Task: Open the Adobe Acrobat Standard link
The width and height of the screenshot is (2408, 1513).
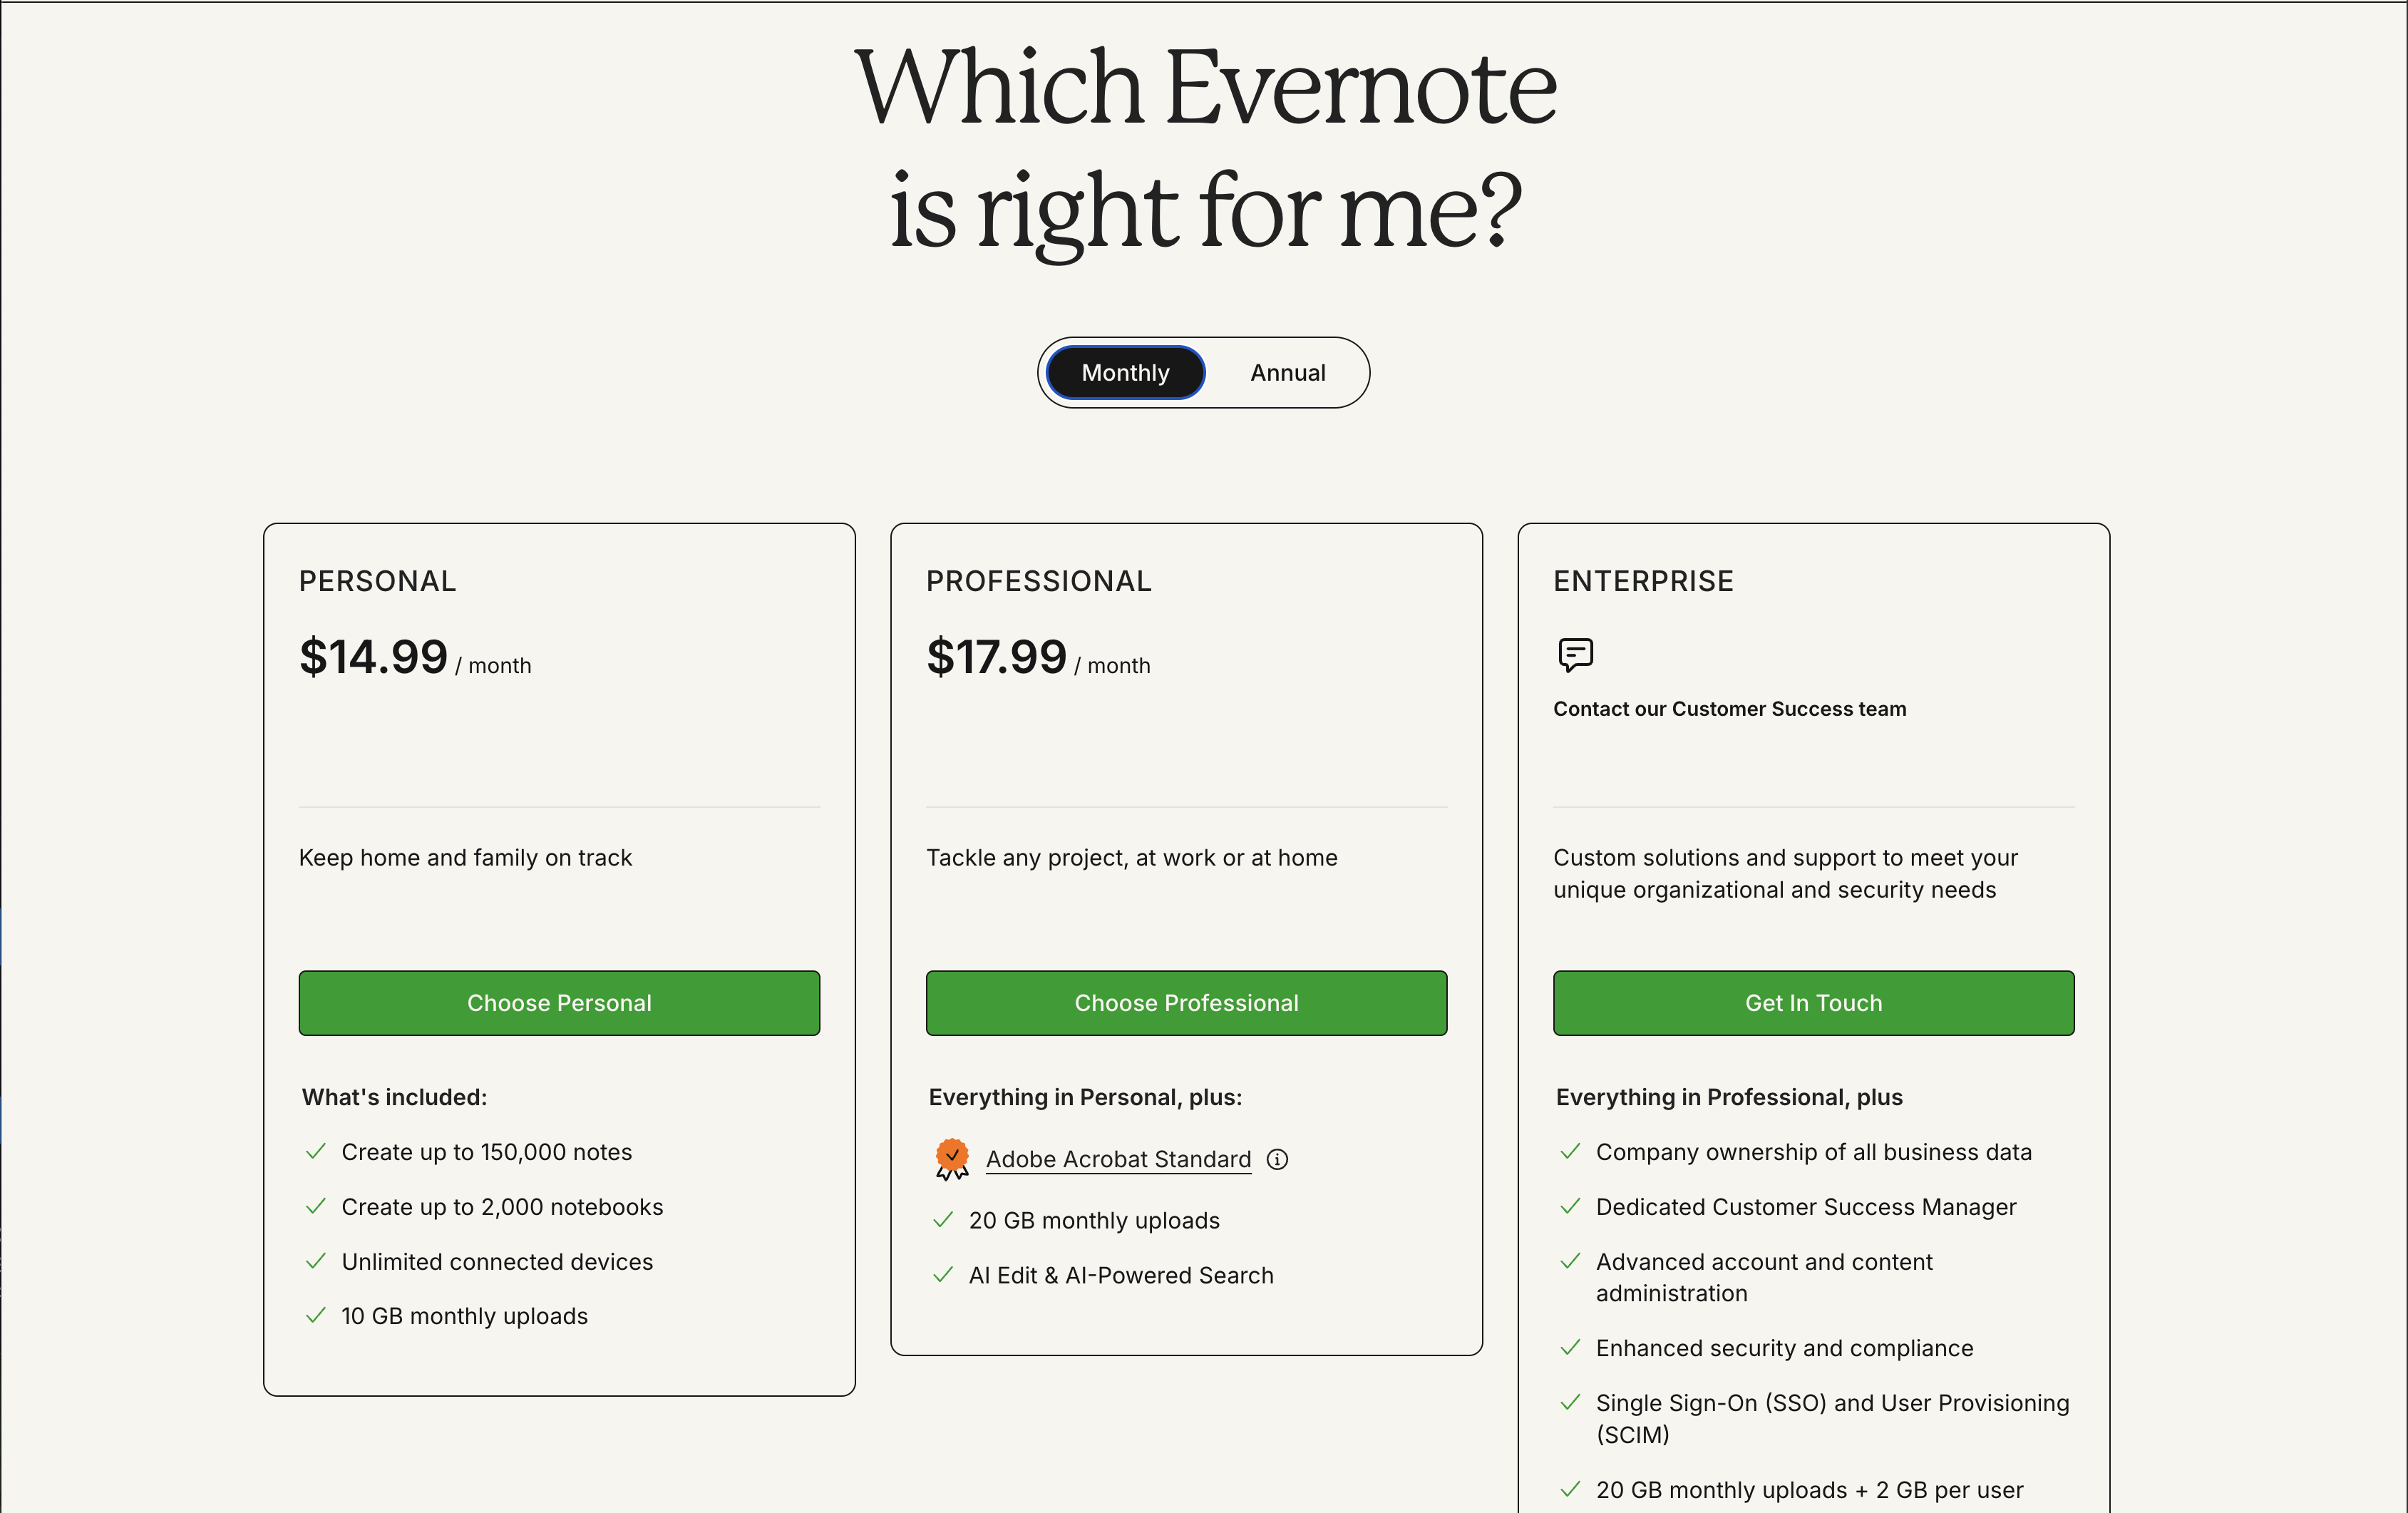Action: 1118,1159
